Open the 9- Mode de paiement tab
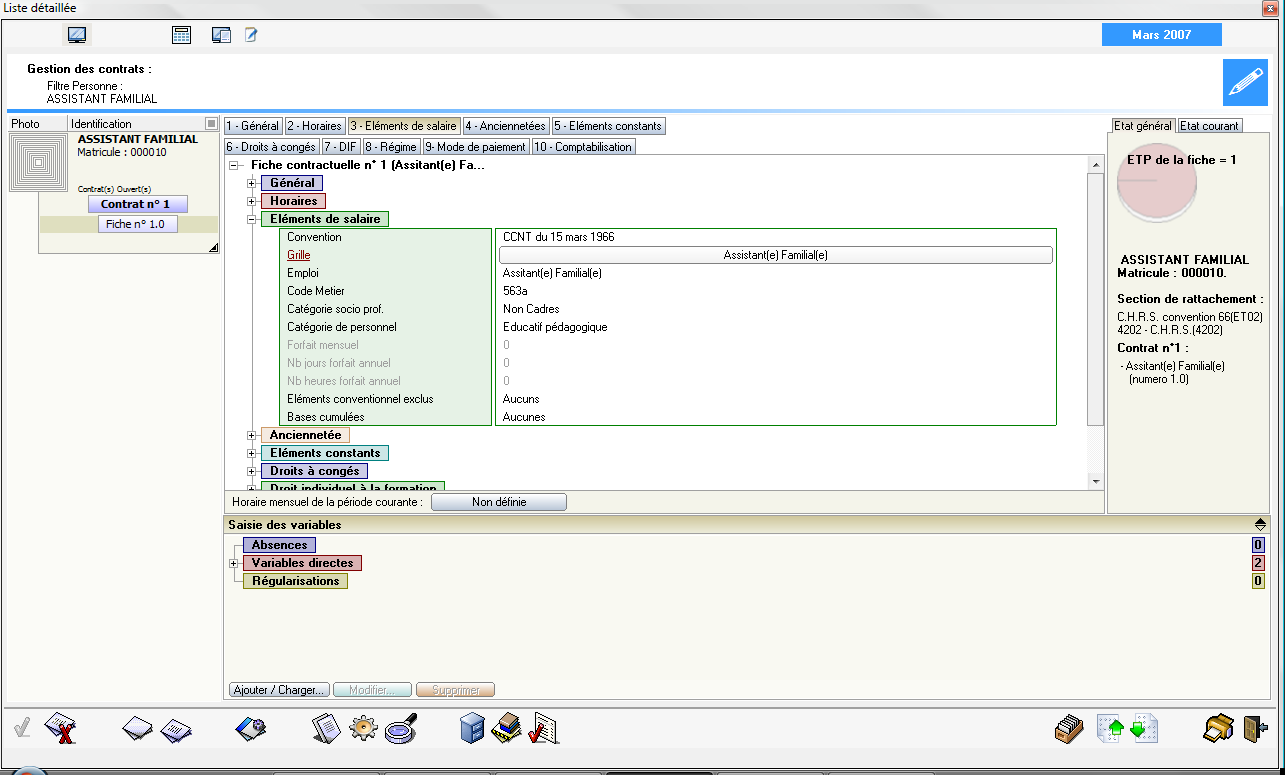Screen dimensions: 1285x775 pos(475,147)
